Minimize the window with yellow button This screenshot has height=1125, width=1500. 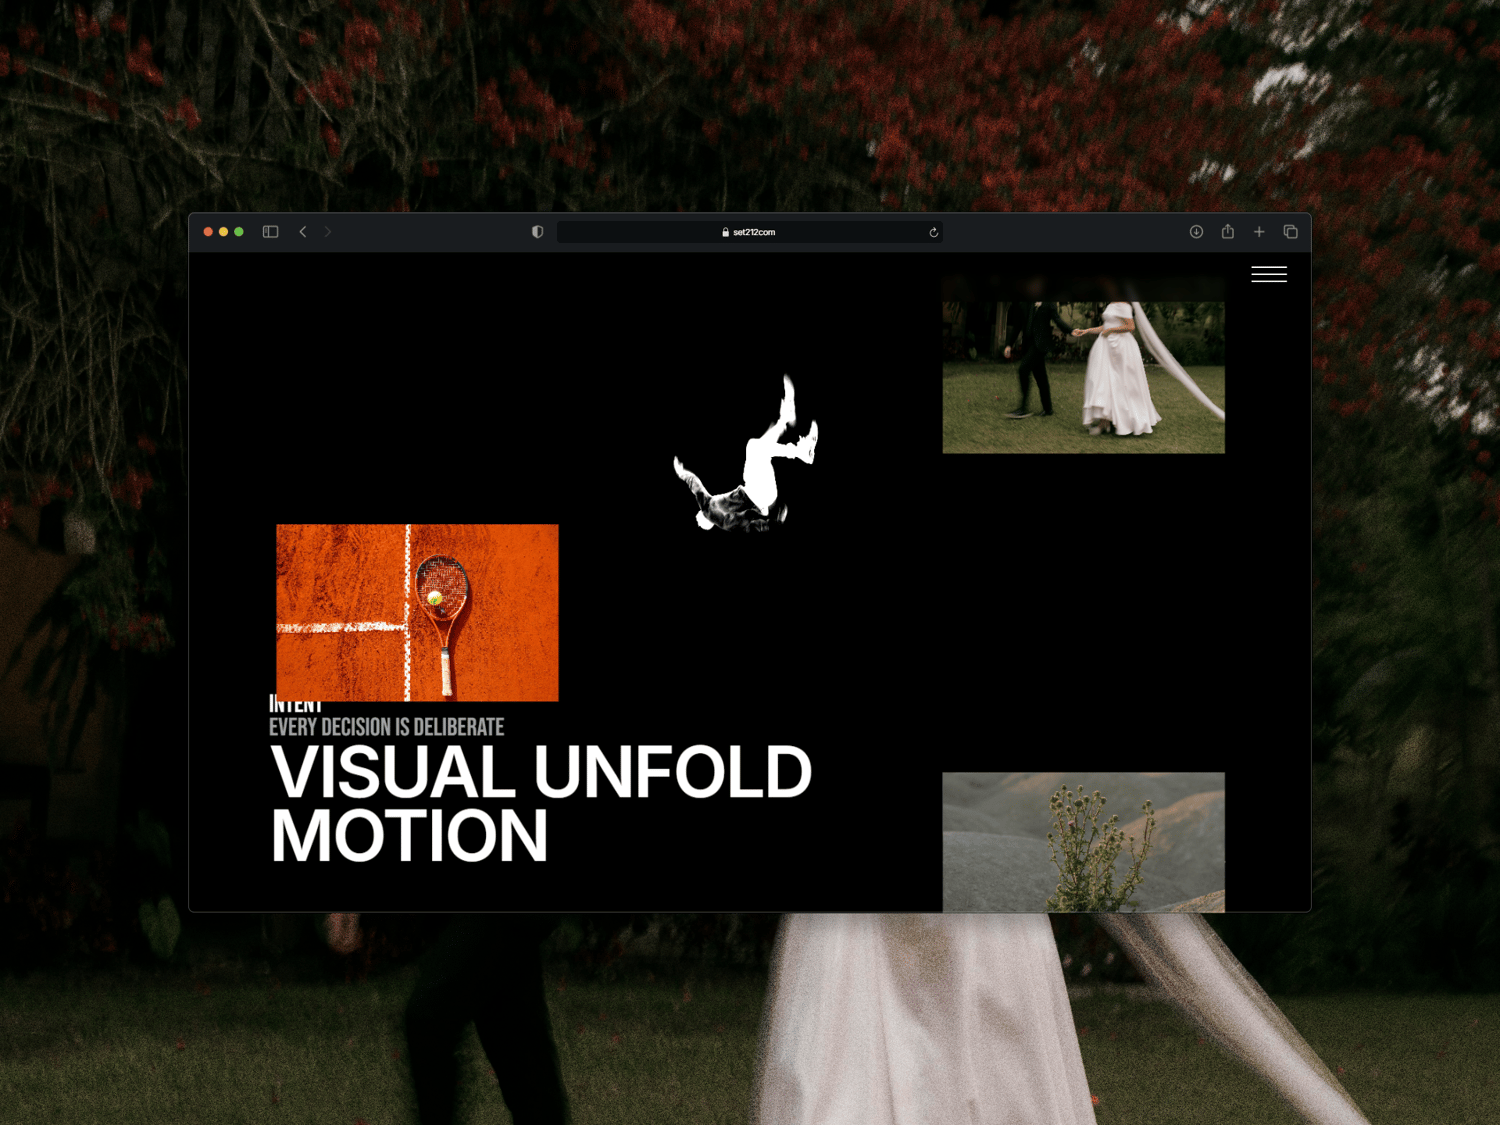223,232
